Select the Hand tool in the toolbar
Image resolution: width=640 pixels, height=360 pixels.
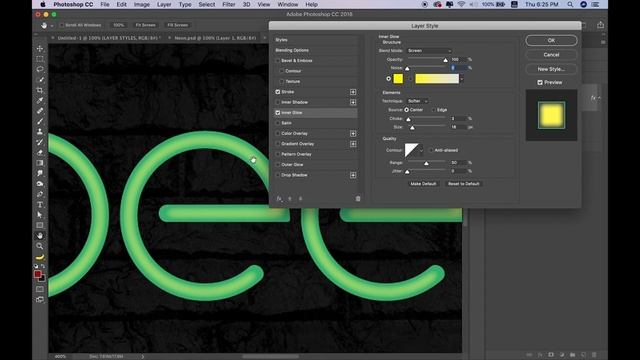coord(40,236)
